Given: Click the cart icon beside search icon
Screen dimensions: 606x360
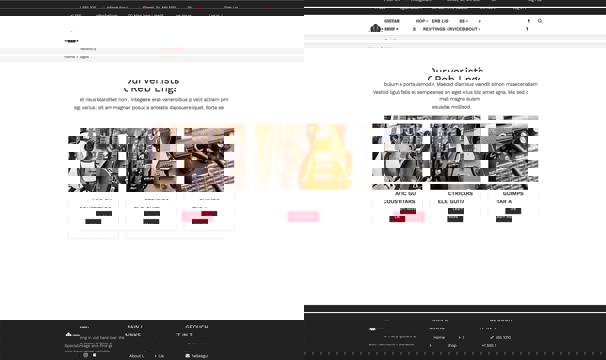Looking at the screenshot, I should (529, 21).
